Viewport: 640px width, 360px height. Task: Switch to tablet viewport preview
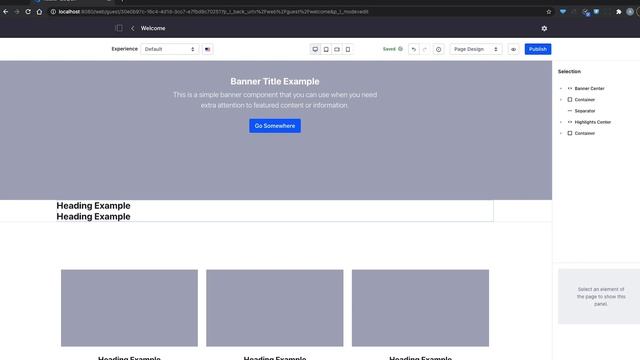pos(326,49)
